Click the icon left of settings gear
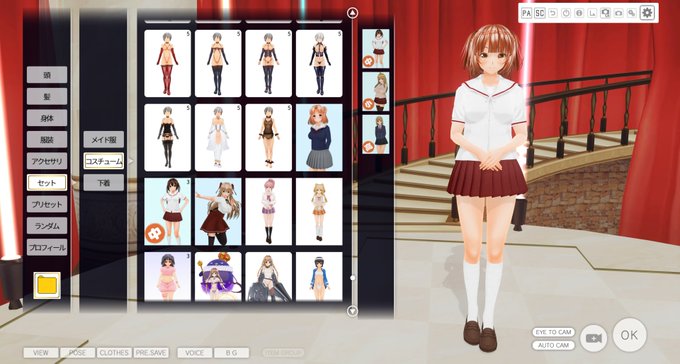Image resolution: width=680 pixels, height=364 pixels. point(631,13)
